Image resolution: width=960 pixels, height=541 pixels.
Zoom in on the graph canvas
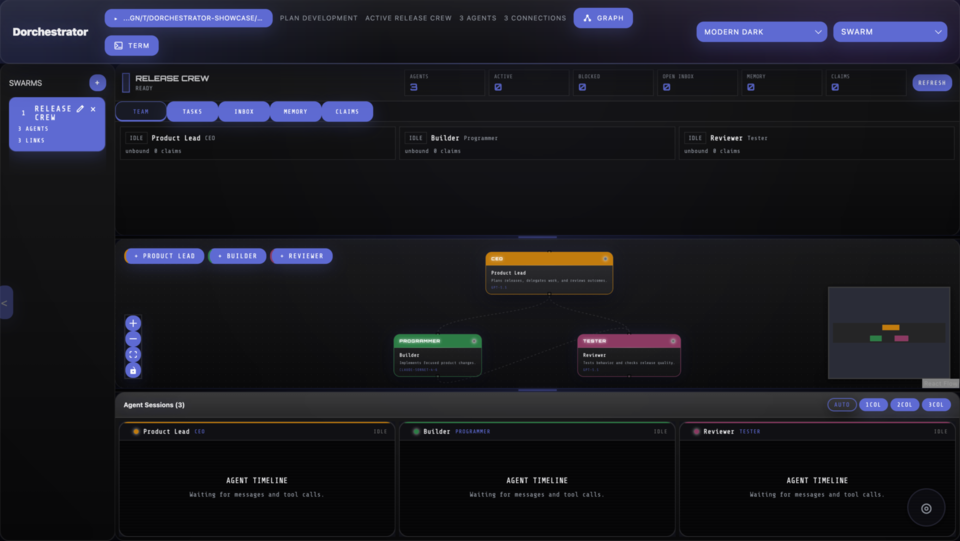click(133, 323)
